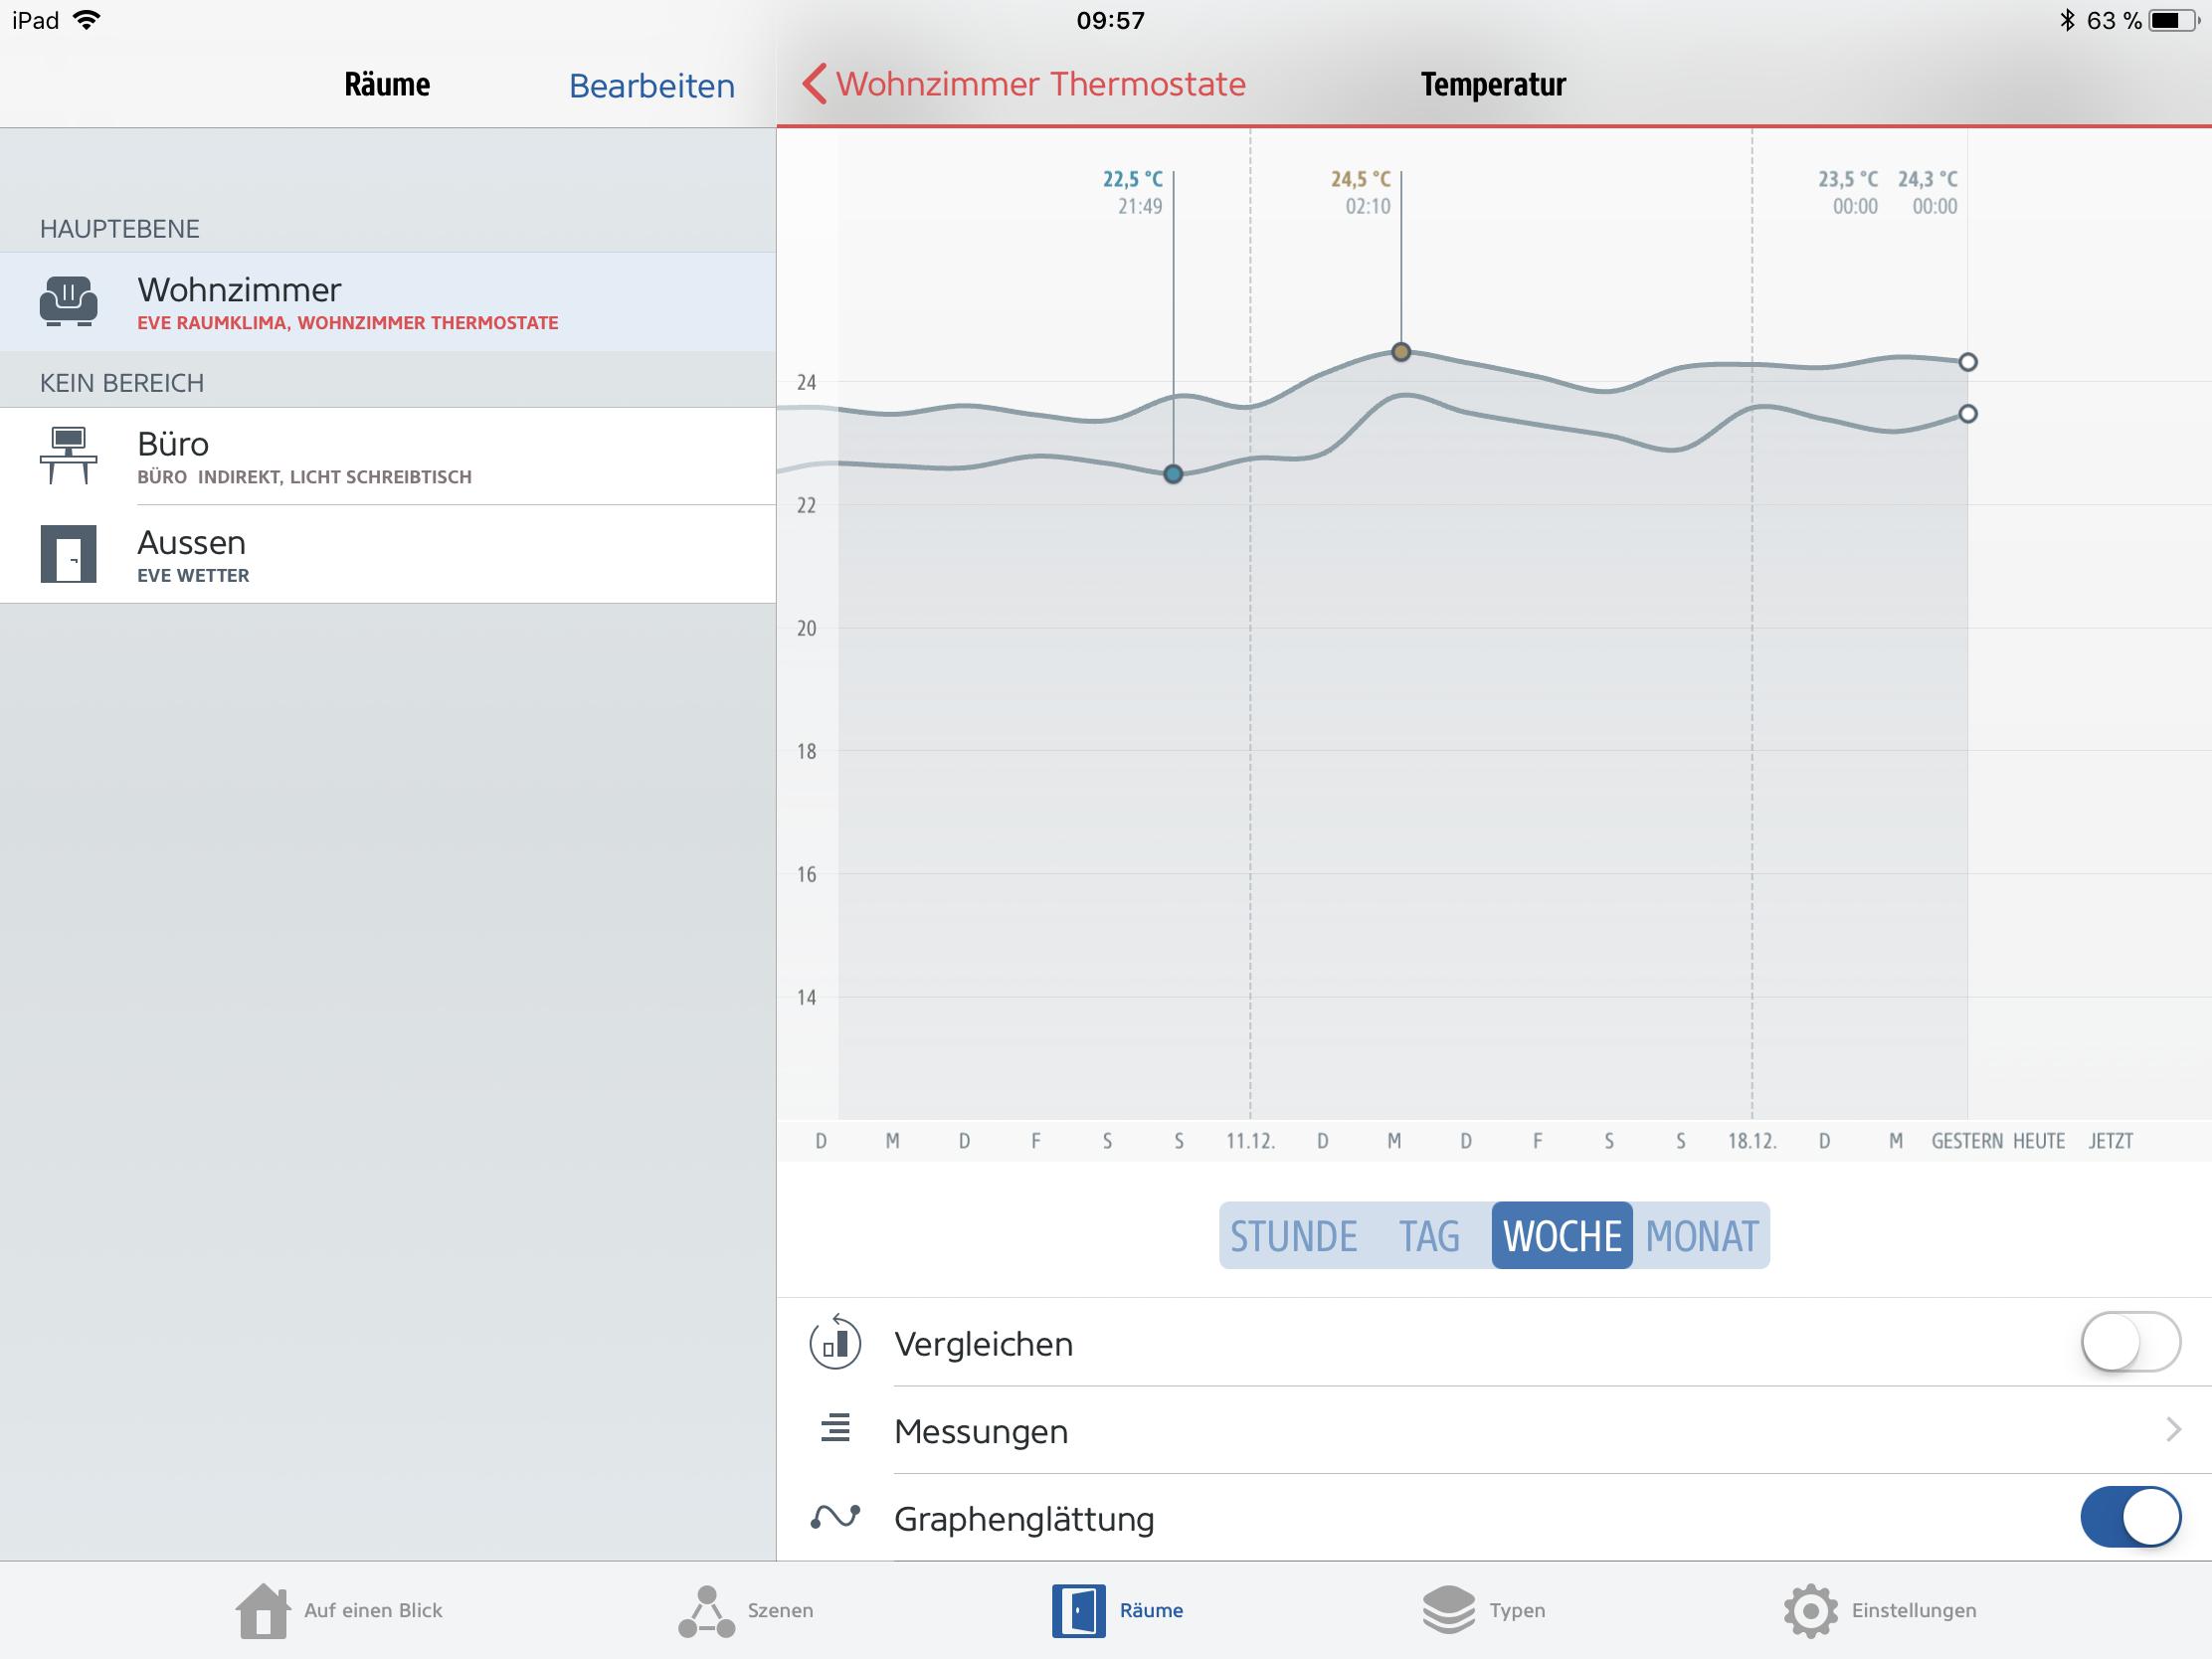
Task: Tap the Graphenglättung curve icon
Action: pos(835,1517)
